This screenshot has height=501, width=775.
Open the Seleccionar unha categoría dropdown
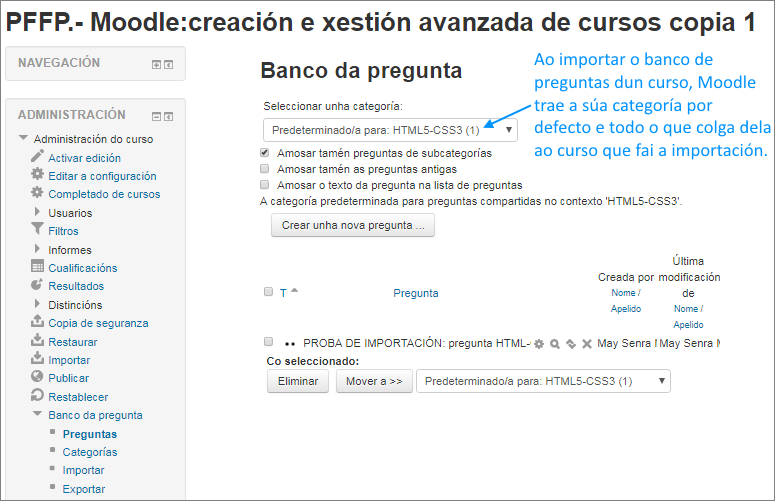[x=390, y=130]
